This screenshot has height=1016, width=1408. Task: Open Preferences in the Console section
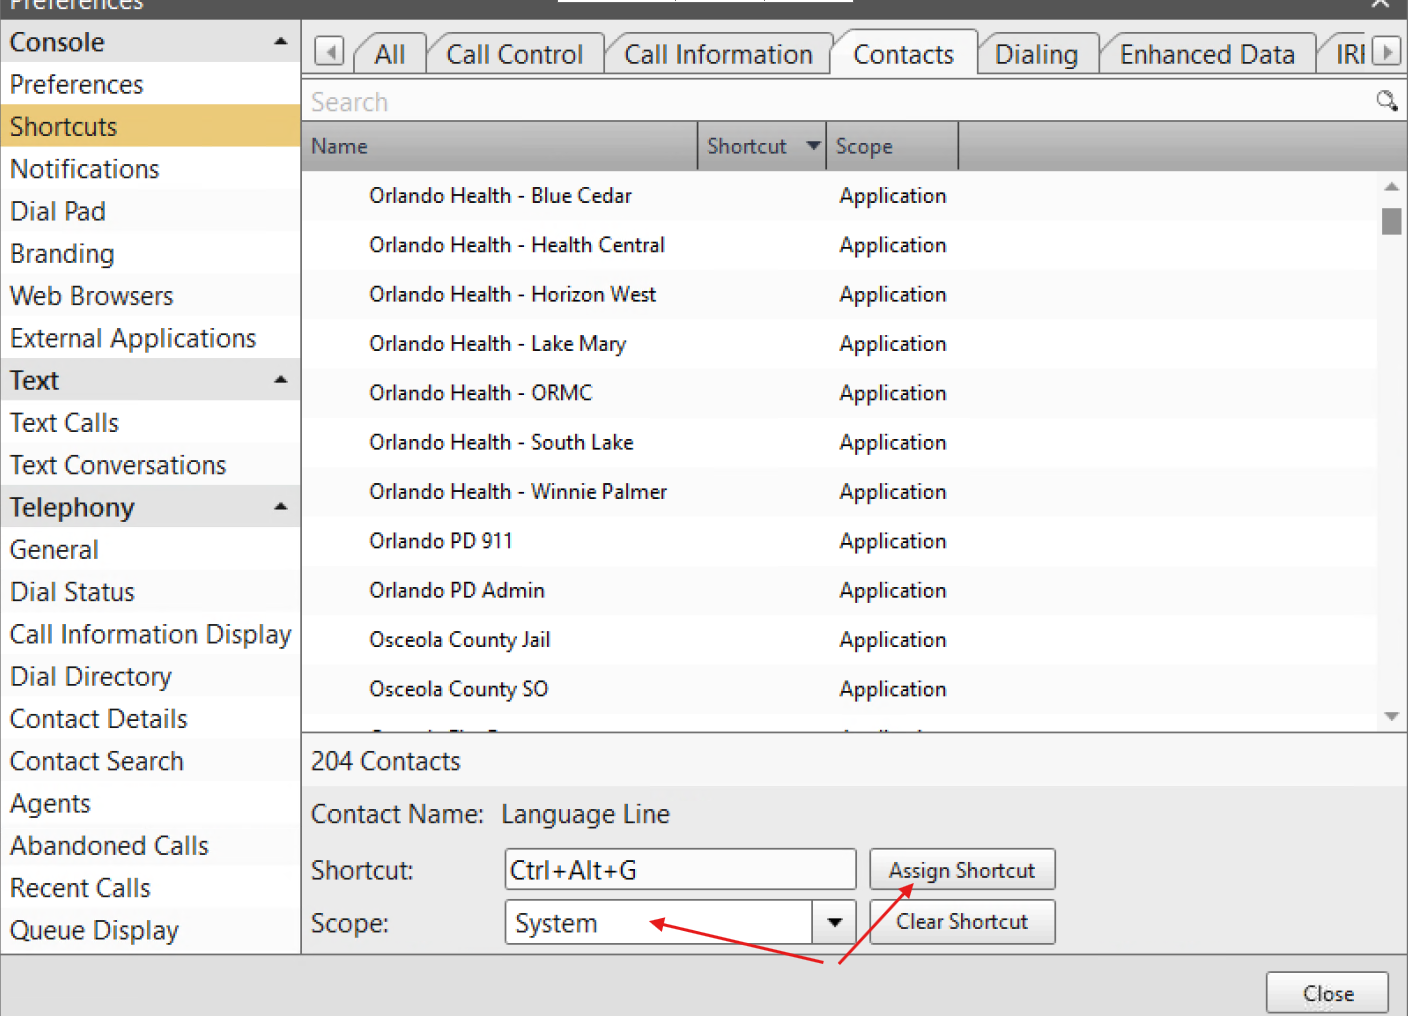click(x=150, y=84)
